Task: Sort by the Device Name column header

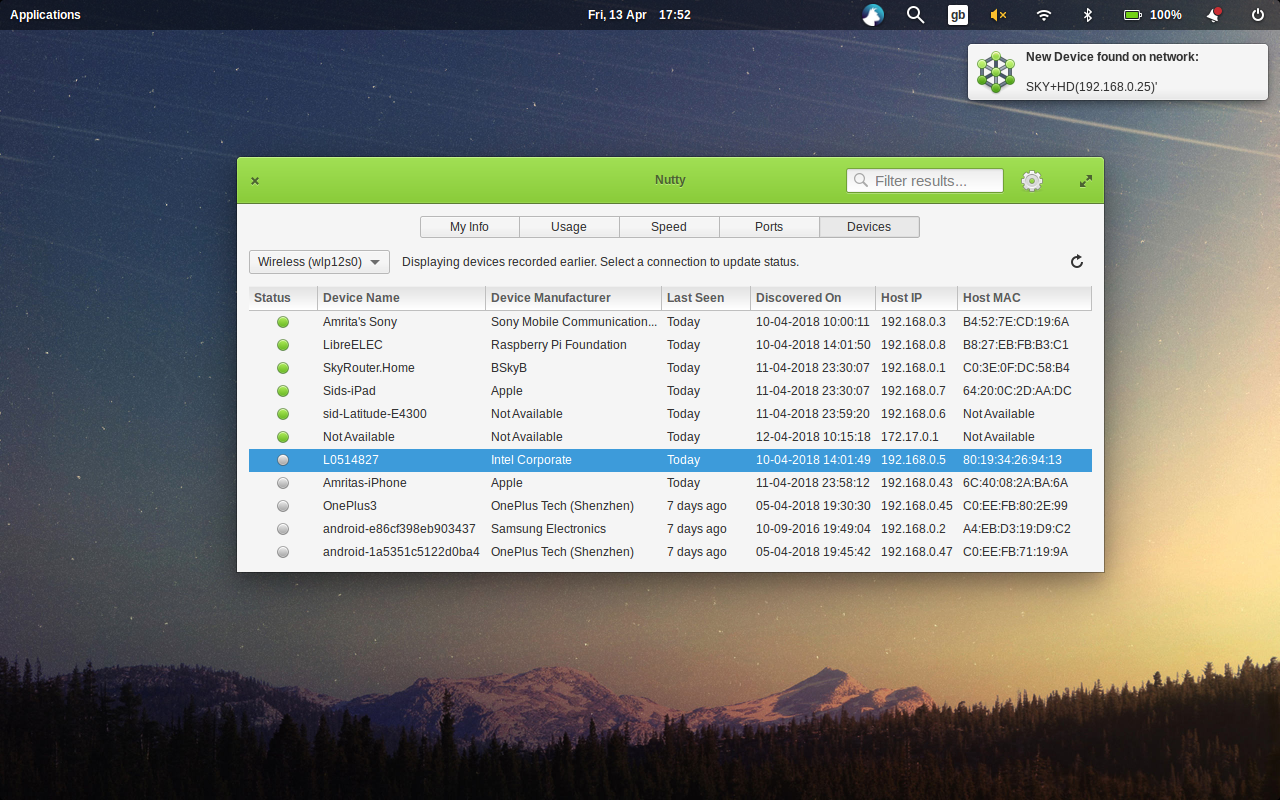Action: pos(402,298)
